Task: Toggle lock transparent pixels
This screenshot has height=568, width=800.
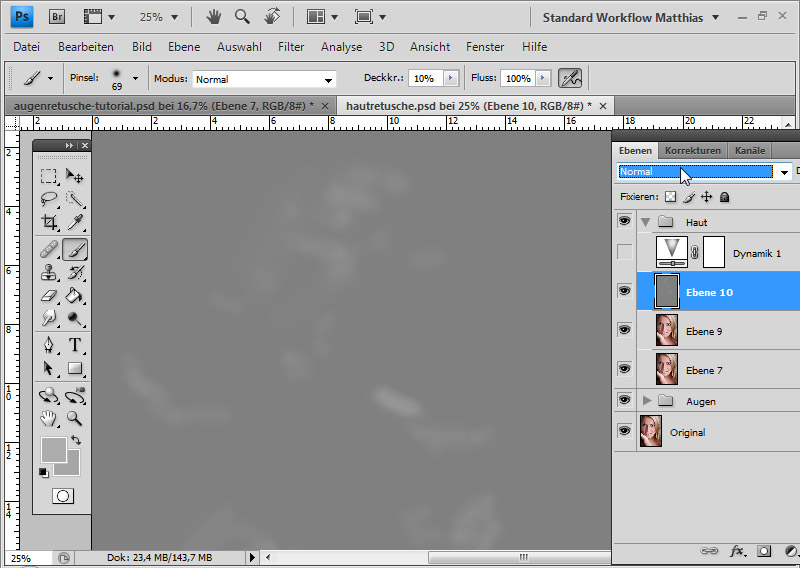Action: (670, 197)
